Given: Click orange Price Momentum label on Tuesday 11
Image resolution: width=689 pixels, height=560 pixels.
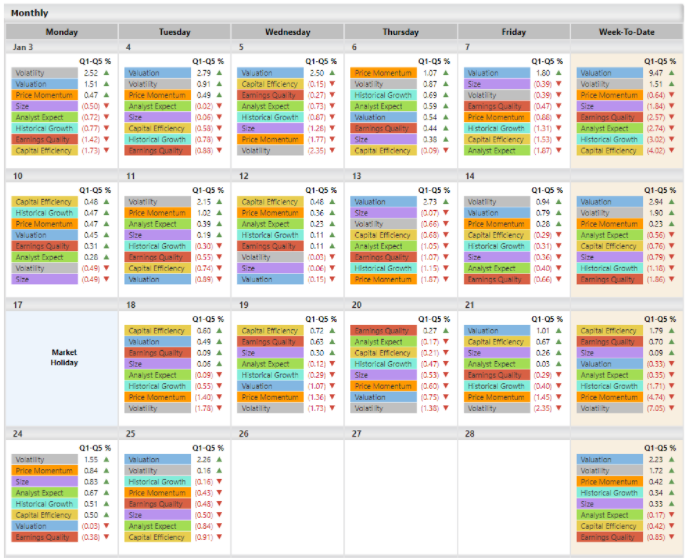Looking at the screenshot, I should [157, 213].
